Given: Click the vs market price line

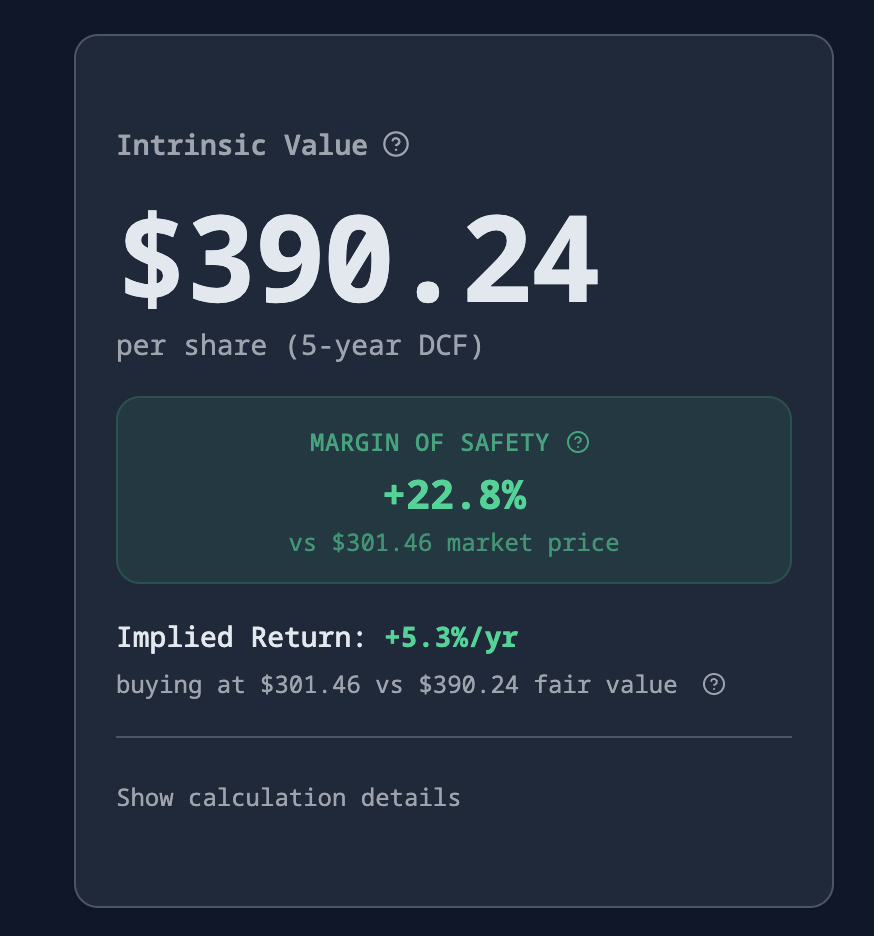Looking at the screenshot, I should (x=454, y=543).
